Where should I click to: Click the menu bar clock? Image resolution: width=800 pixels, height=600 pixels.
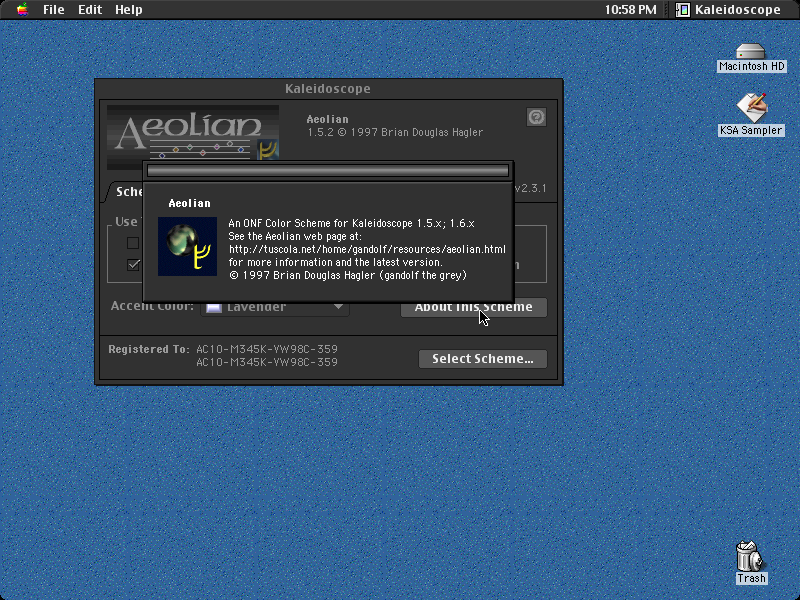click(x=631, y=9)
